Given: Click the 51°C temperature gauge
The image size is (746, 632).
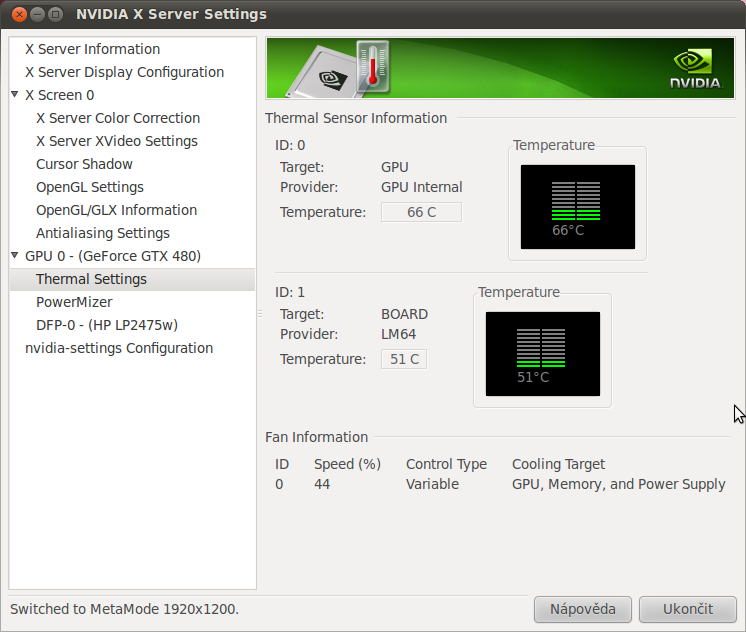Looking at the screenshot, I should click(543, 354).
